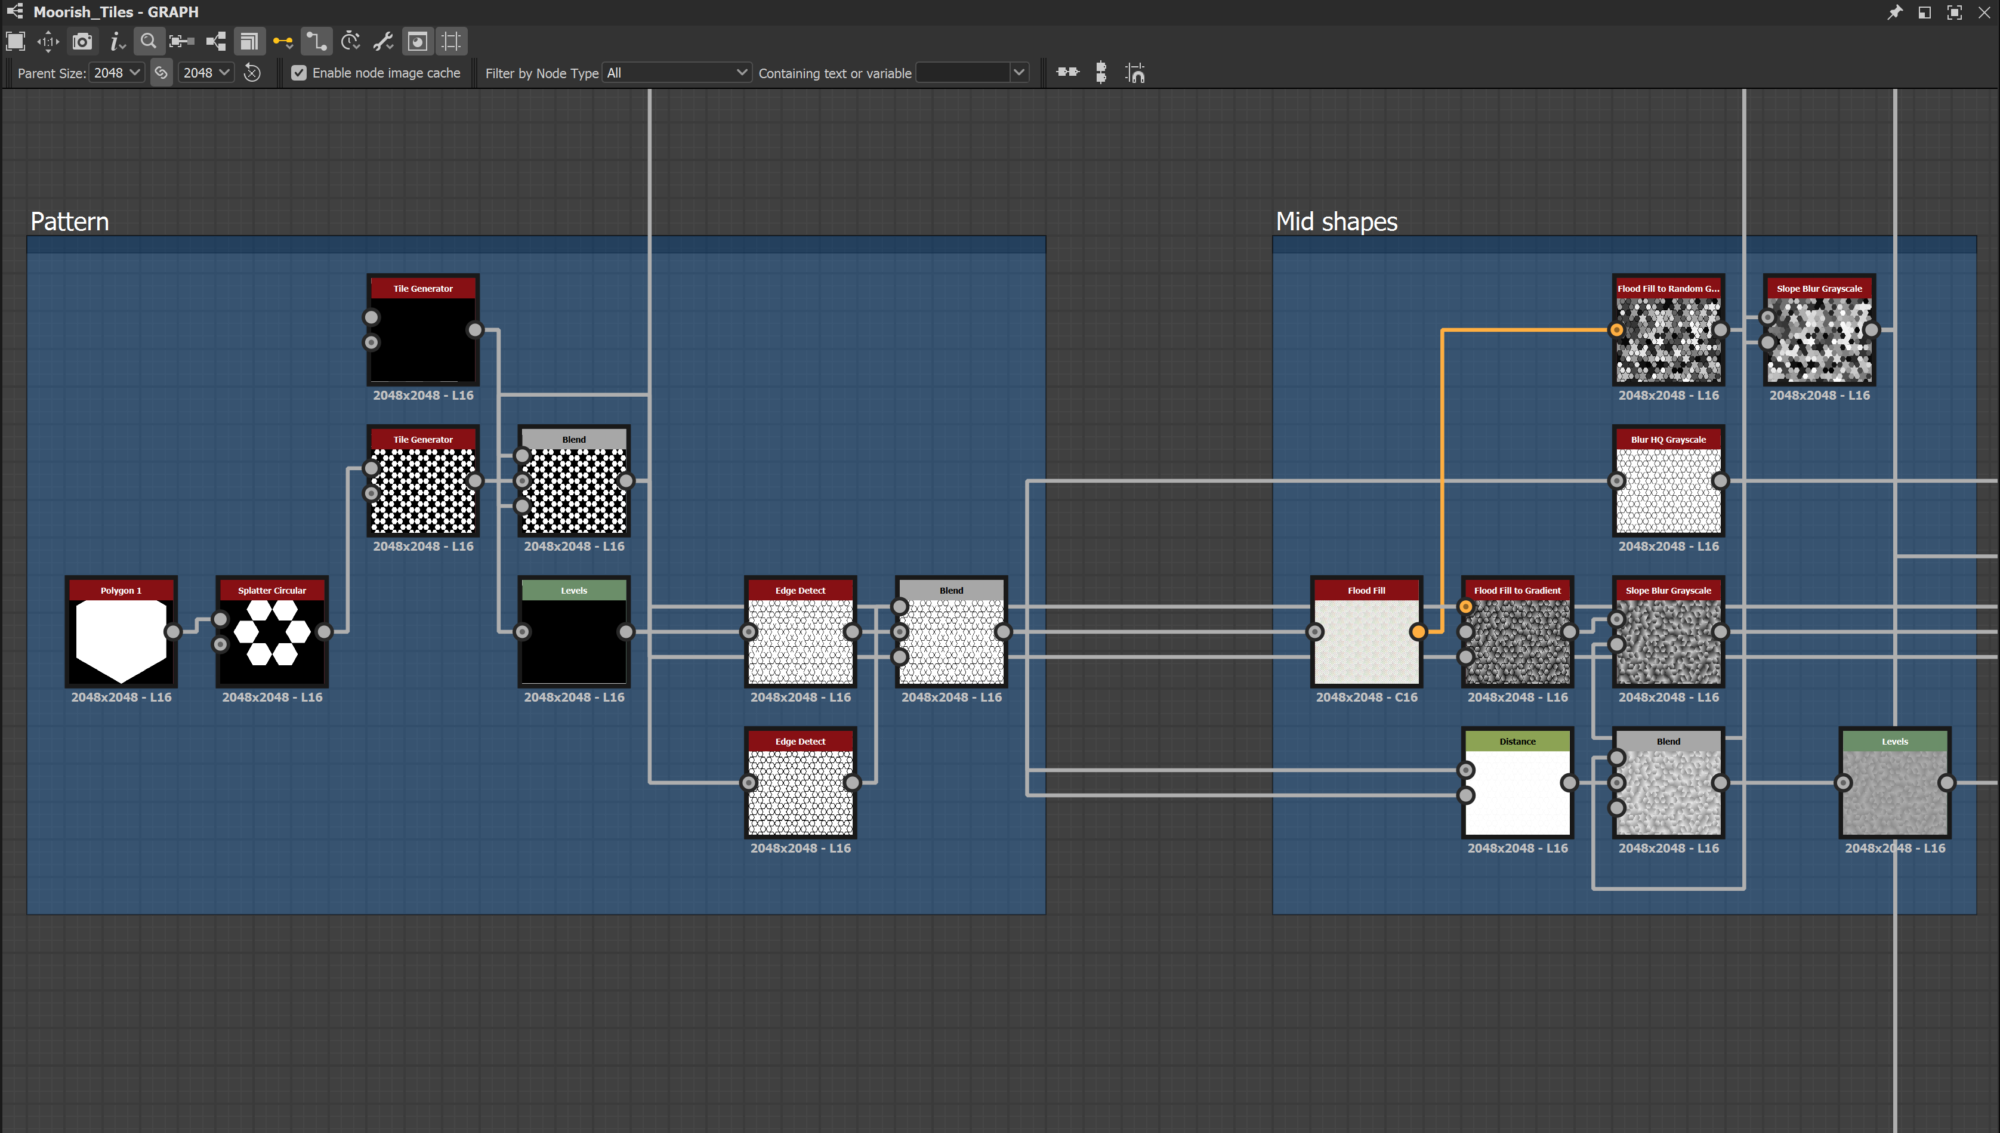
Task: Toggle Enable node image cache checkbox
Action: (x=299, y=73)
